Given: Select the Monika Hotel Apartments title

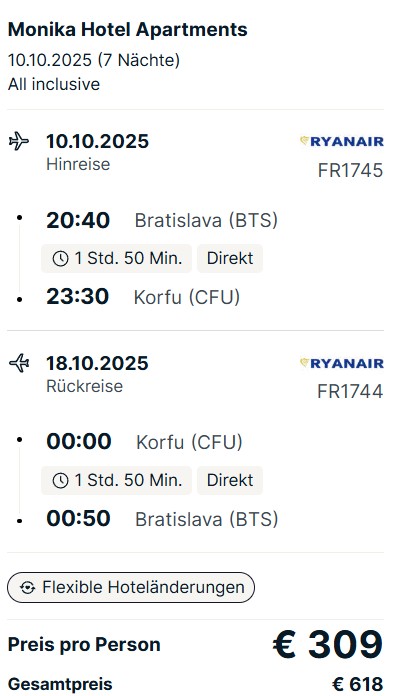Looking at the screenshot, I should coord(128,30).
